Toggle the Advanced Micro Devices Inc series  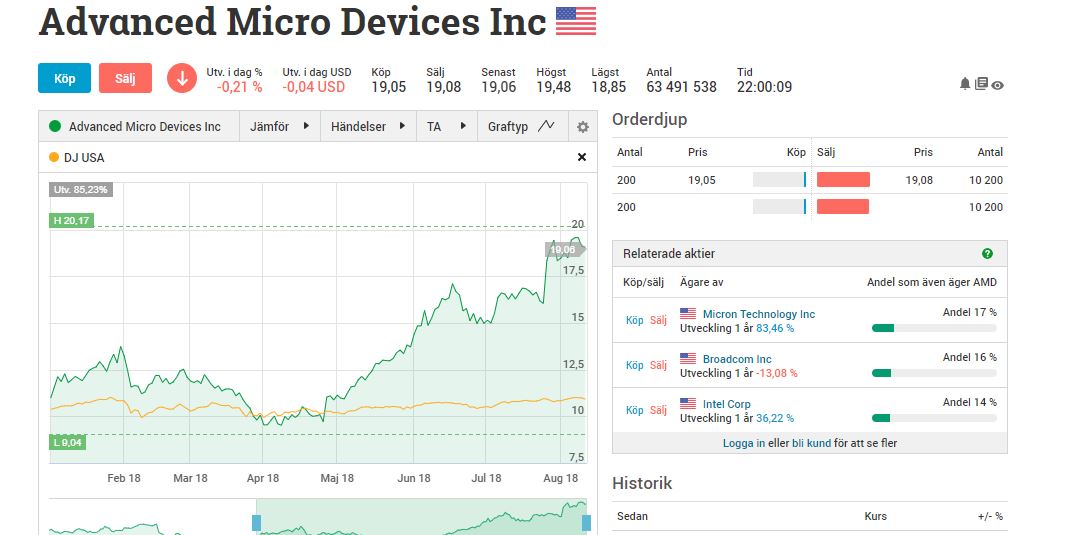(x=135, y=127)
